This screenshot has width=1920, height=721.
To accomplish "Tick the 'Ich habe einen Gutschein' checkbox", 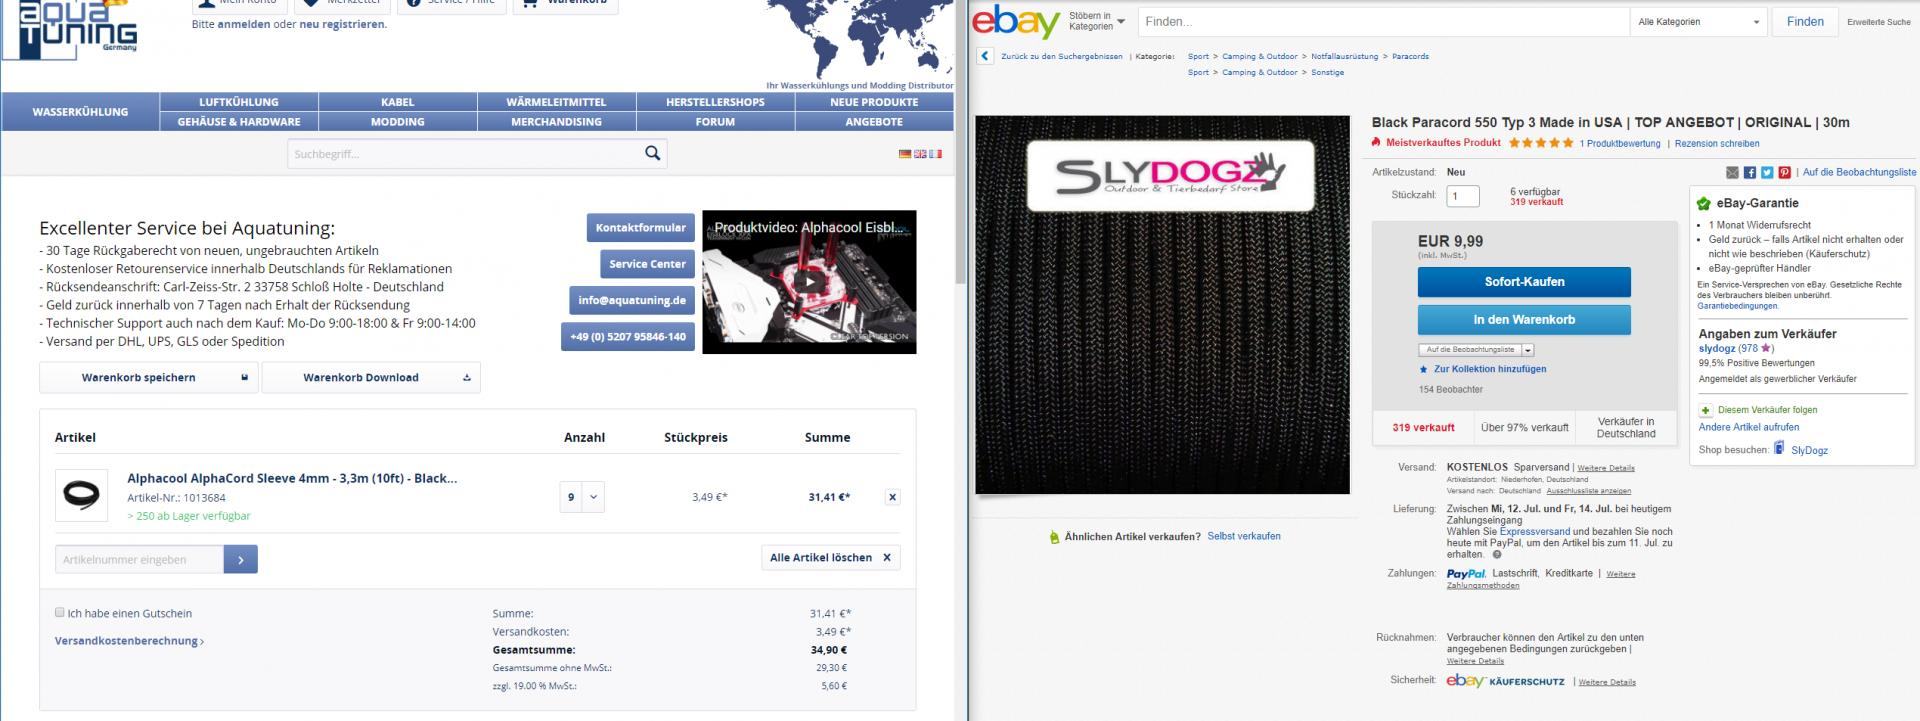I will 60,612.
